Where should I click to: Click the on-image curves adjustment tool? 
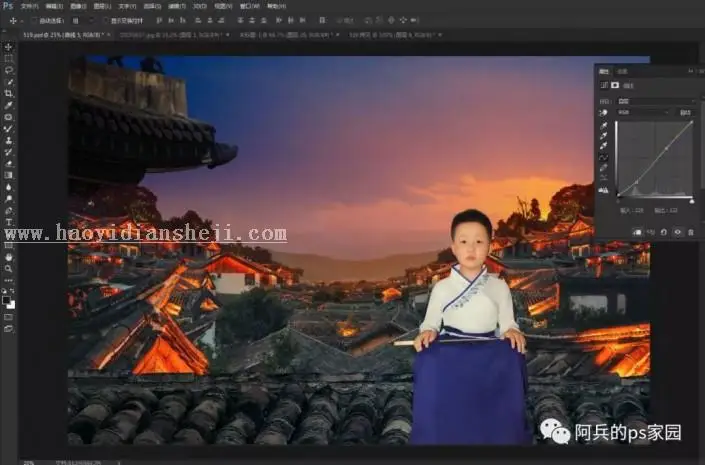603,112
